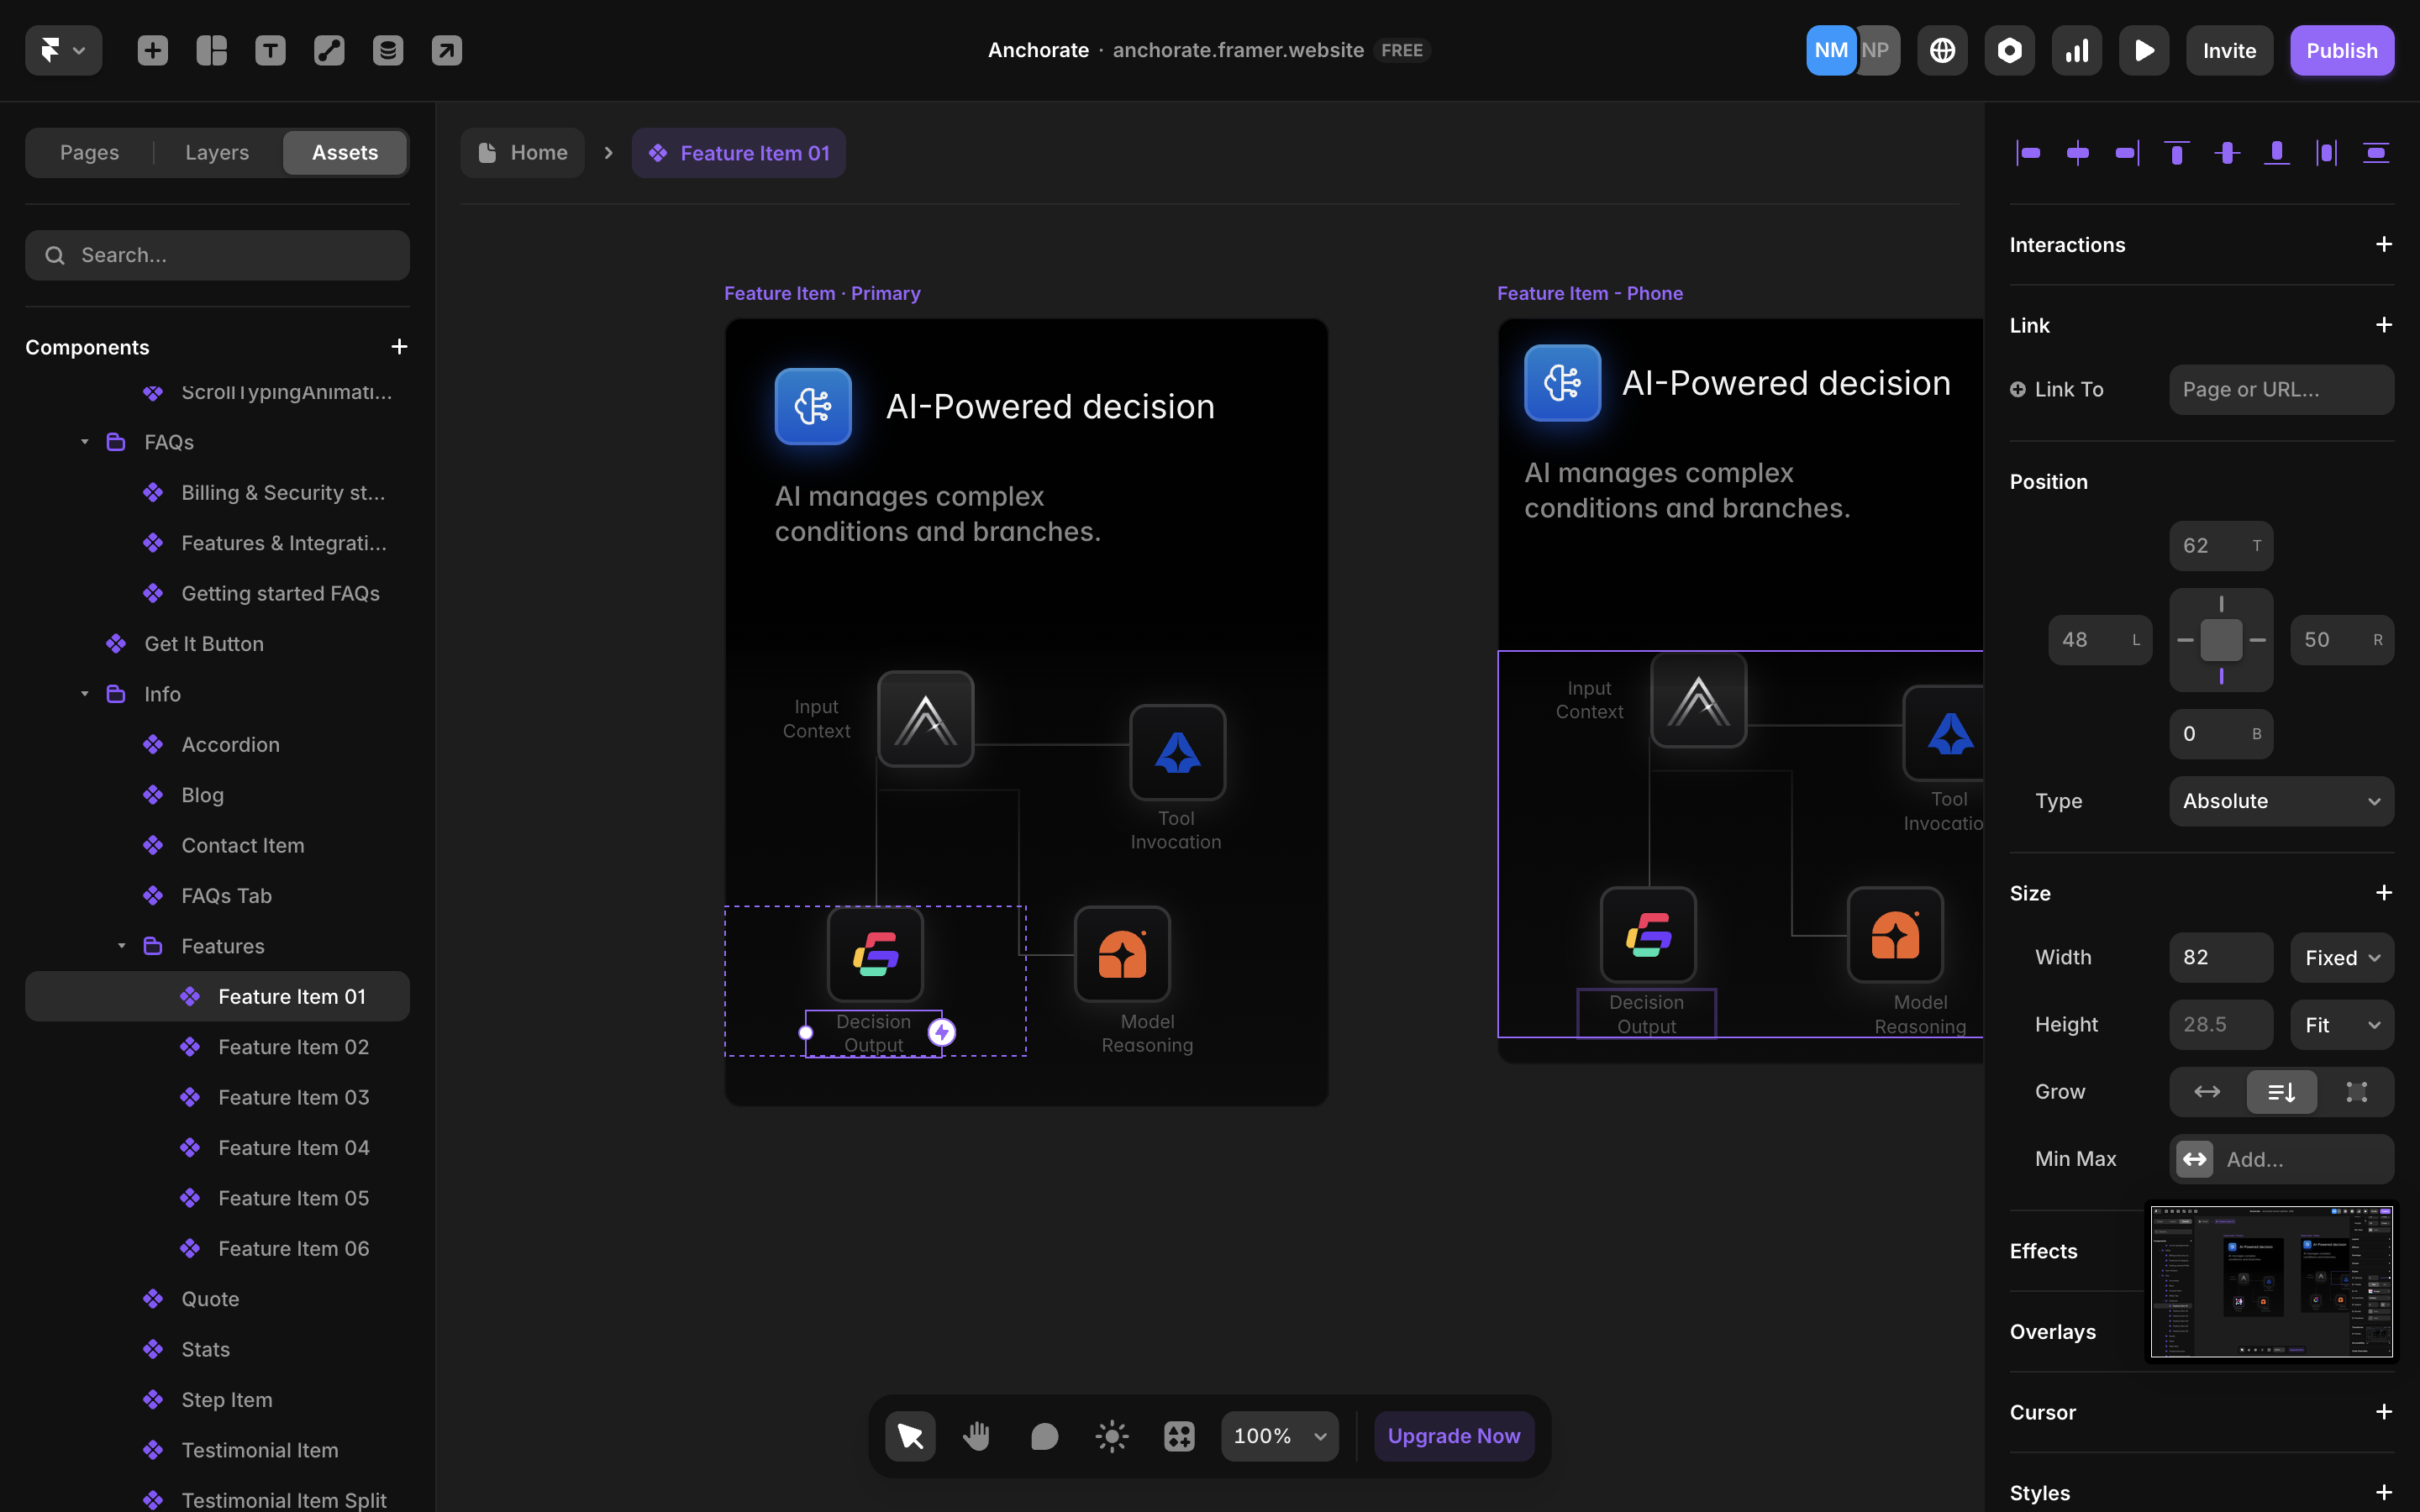Open the Analytics bar chart icon
Viewport: 2420px width, 1512px height.
tap(2077, 50)
